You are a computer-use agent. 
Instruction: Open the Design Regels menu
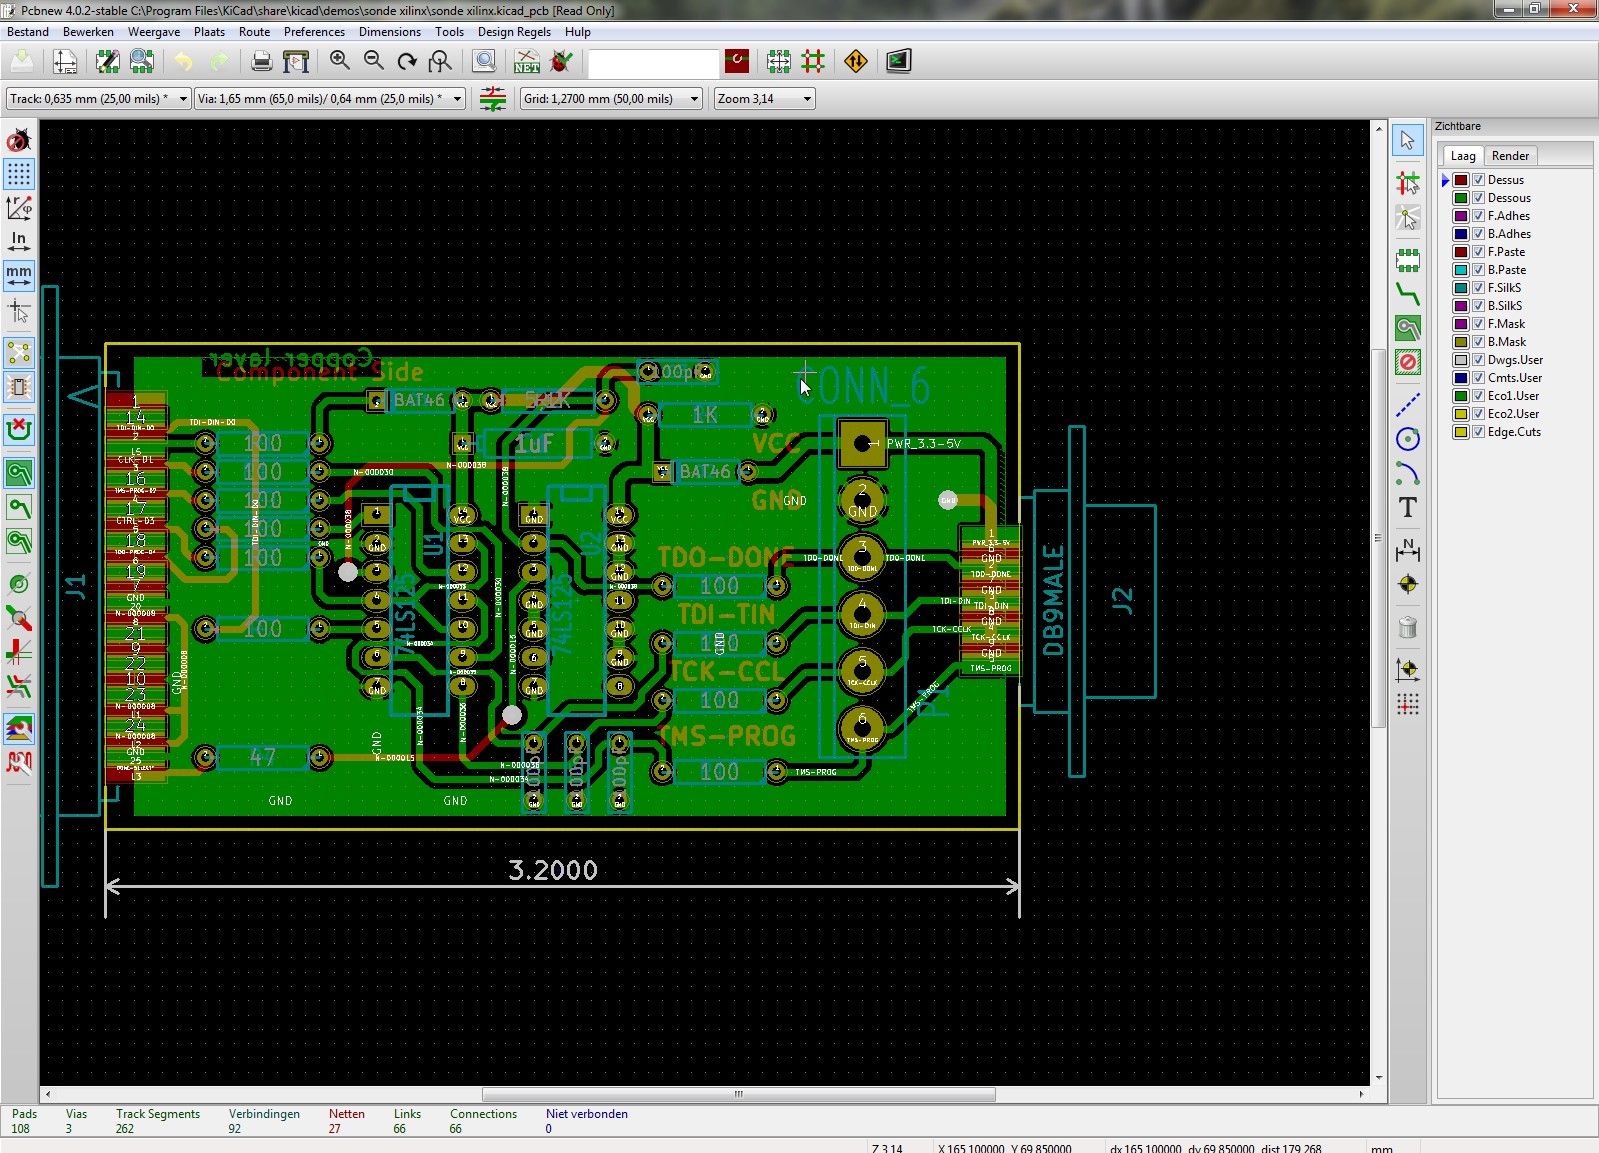coord(514,32)
